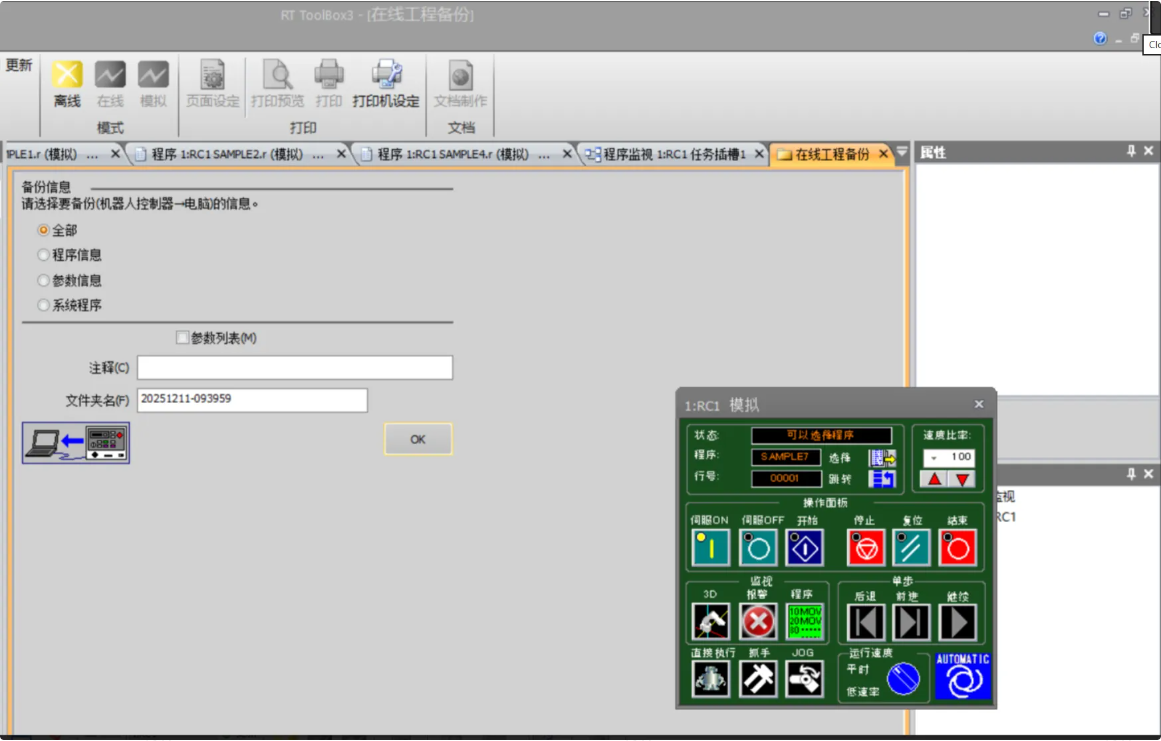Expand the document tab list arrow

[x=902, y=153]
